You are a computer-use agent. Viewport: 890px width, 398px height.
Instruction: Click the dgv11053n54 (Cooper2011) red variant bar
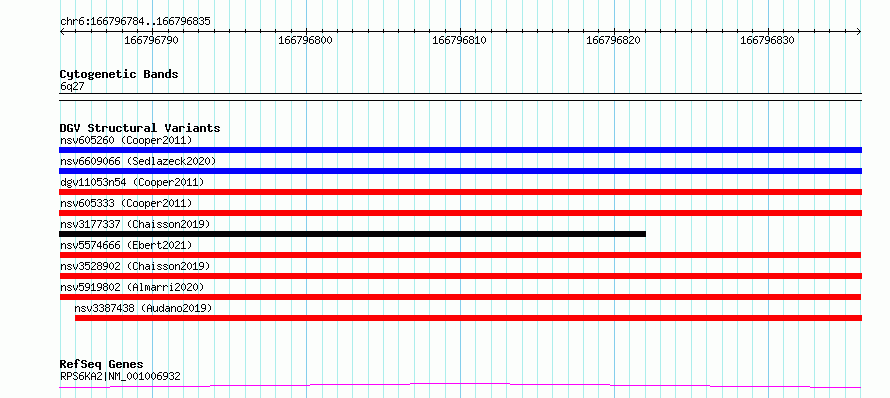click(460, 192)
